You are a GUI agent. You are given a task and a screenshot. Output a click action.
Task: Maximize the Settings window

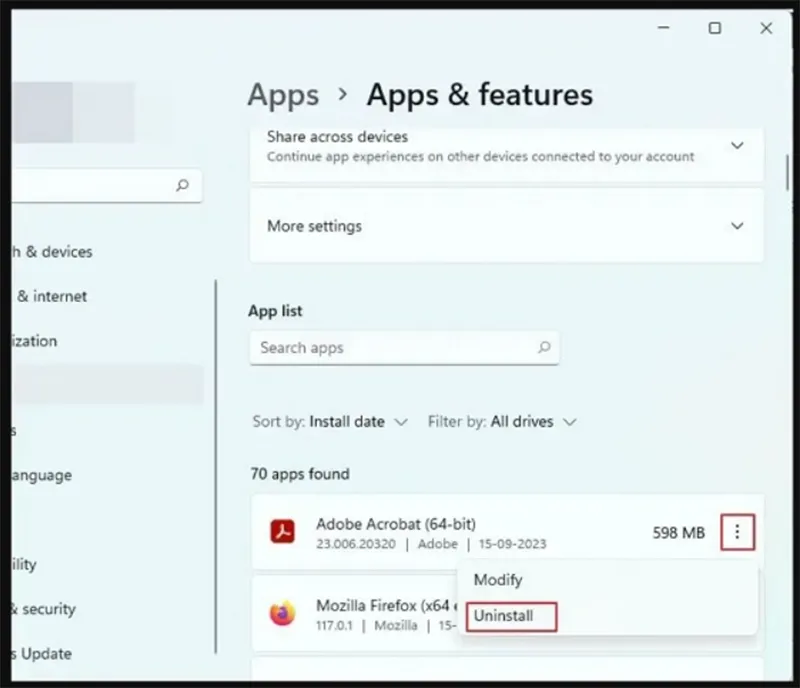tap(715, 28)
